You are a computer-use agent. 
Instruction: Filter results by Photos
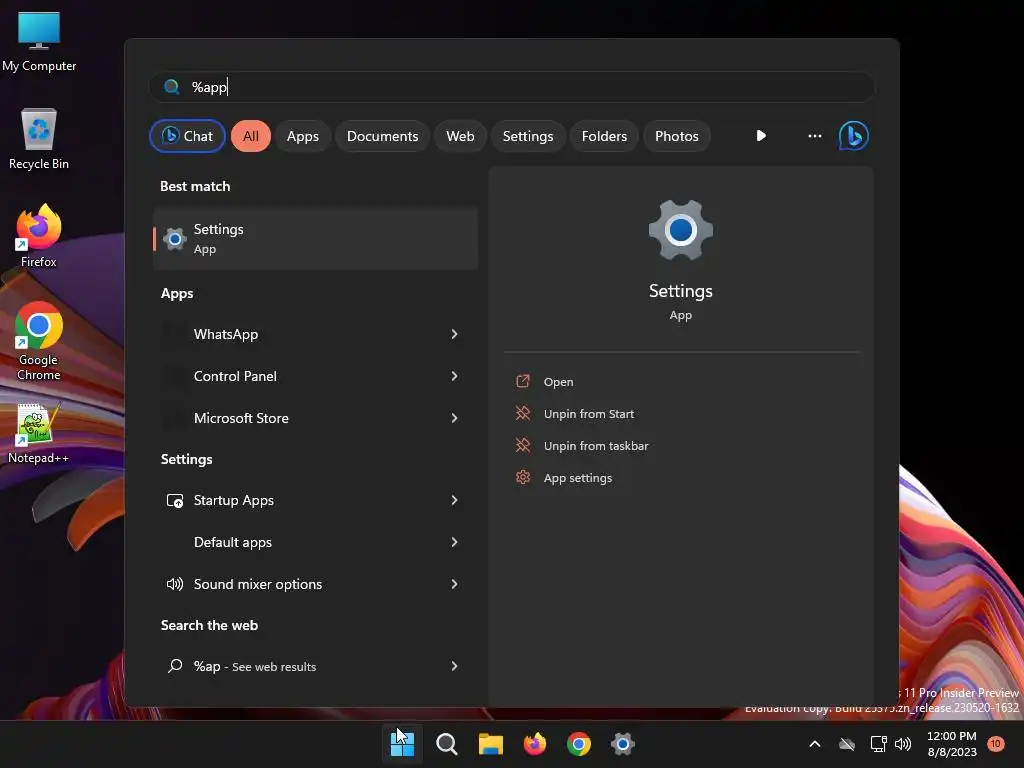677,136
